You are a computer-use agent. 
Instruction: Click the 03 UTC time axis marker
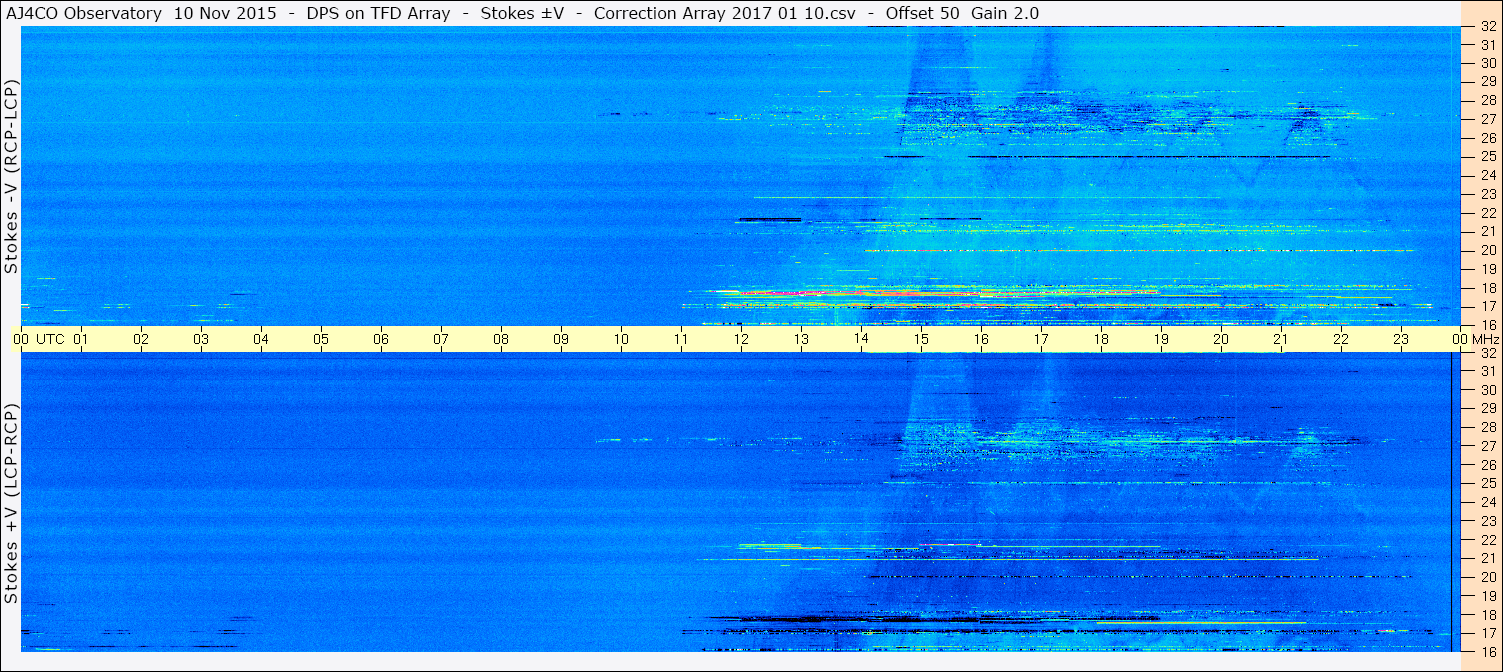[x=201, y=339]
